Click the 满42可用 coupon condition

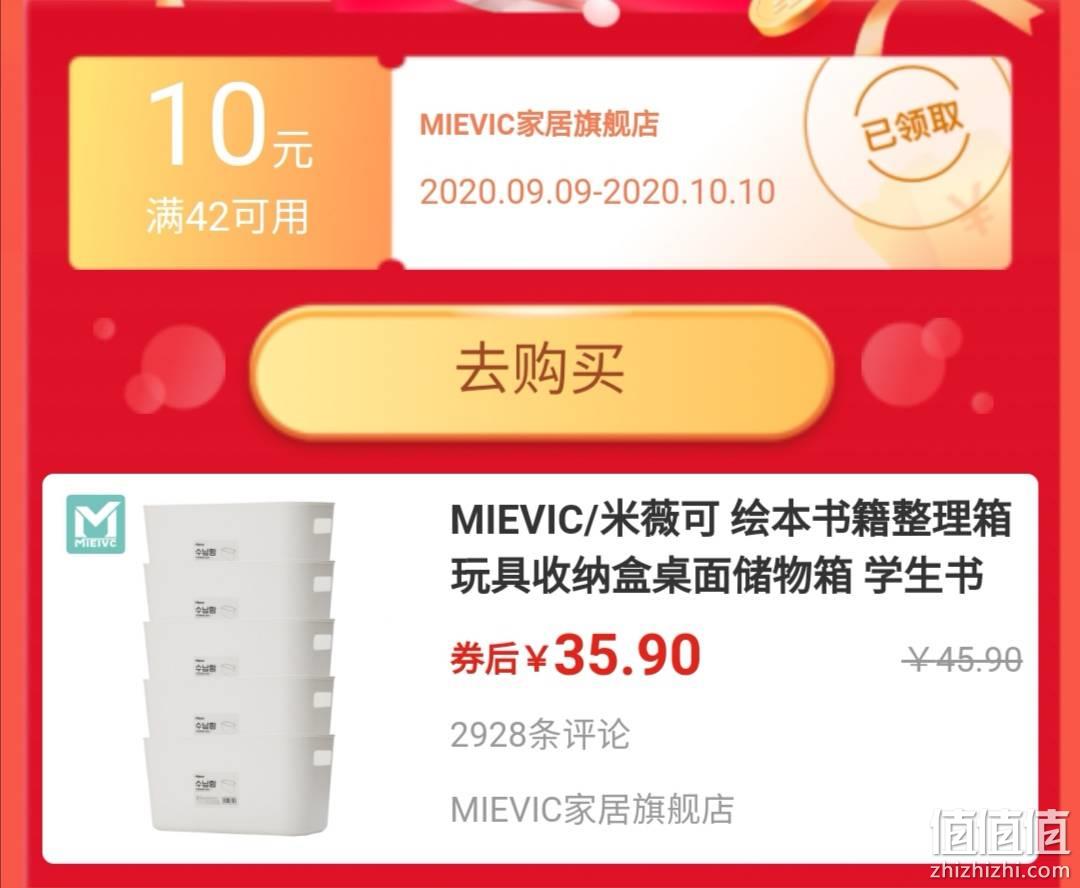(x=227, y=216)
